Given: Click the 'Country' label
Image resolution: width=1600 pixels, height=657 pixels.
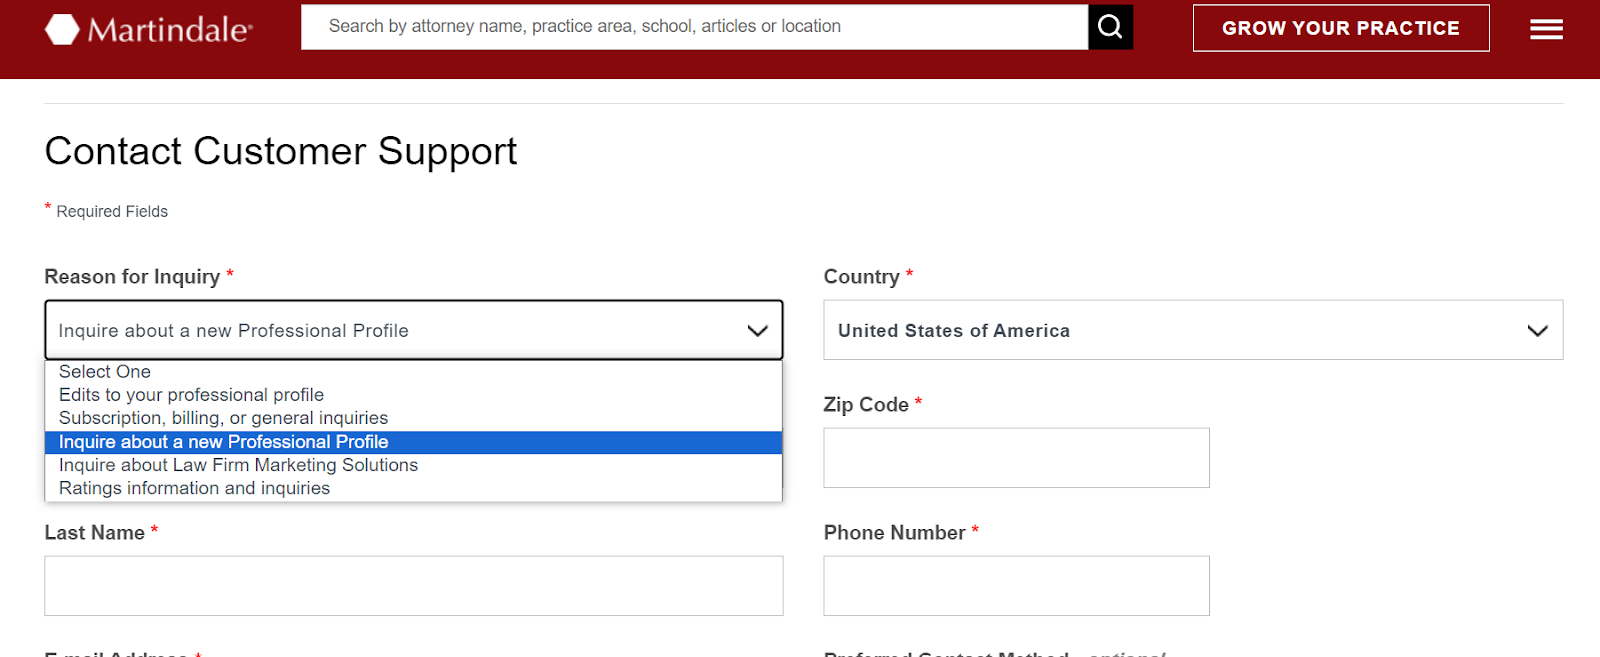Looking at the screenshot, I should click(862, 277).
